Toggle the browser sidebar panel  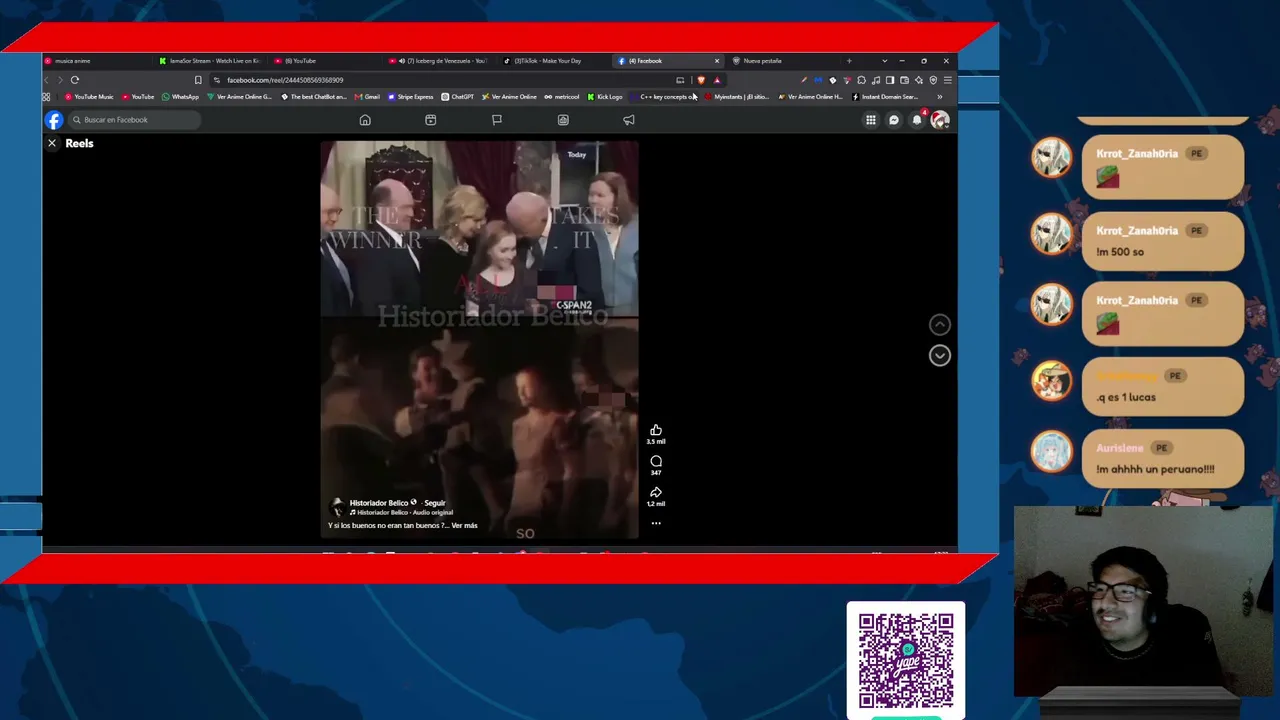890,80
